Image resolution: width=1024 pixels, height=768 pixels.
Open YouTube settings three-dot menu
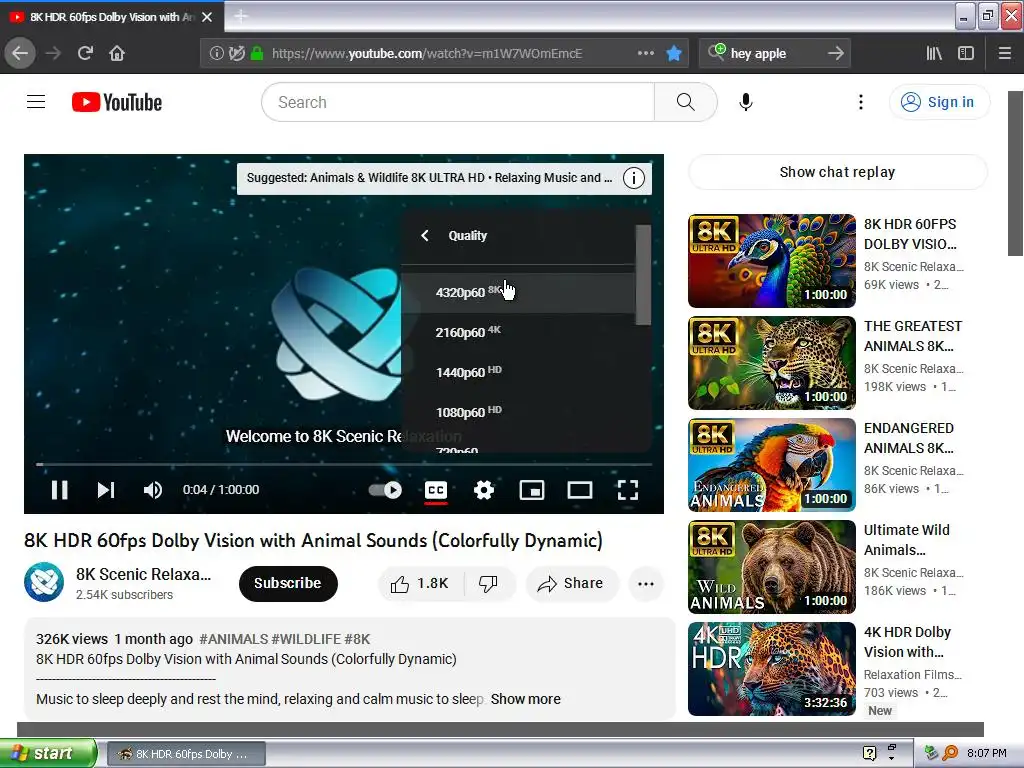tap(861, 102)
